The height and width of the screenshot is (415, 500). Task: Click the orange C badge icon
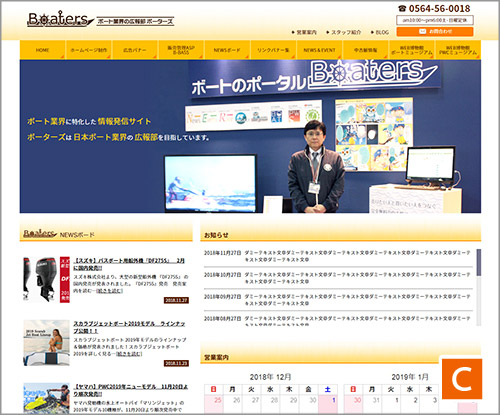coord(462,379)
